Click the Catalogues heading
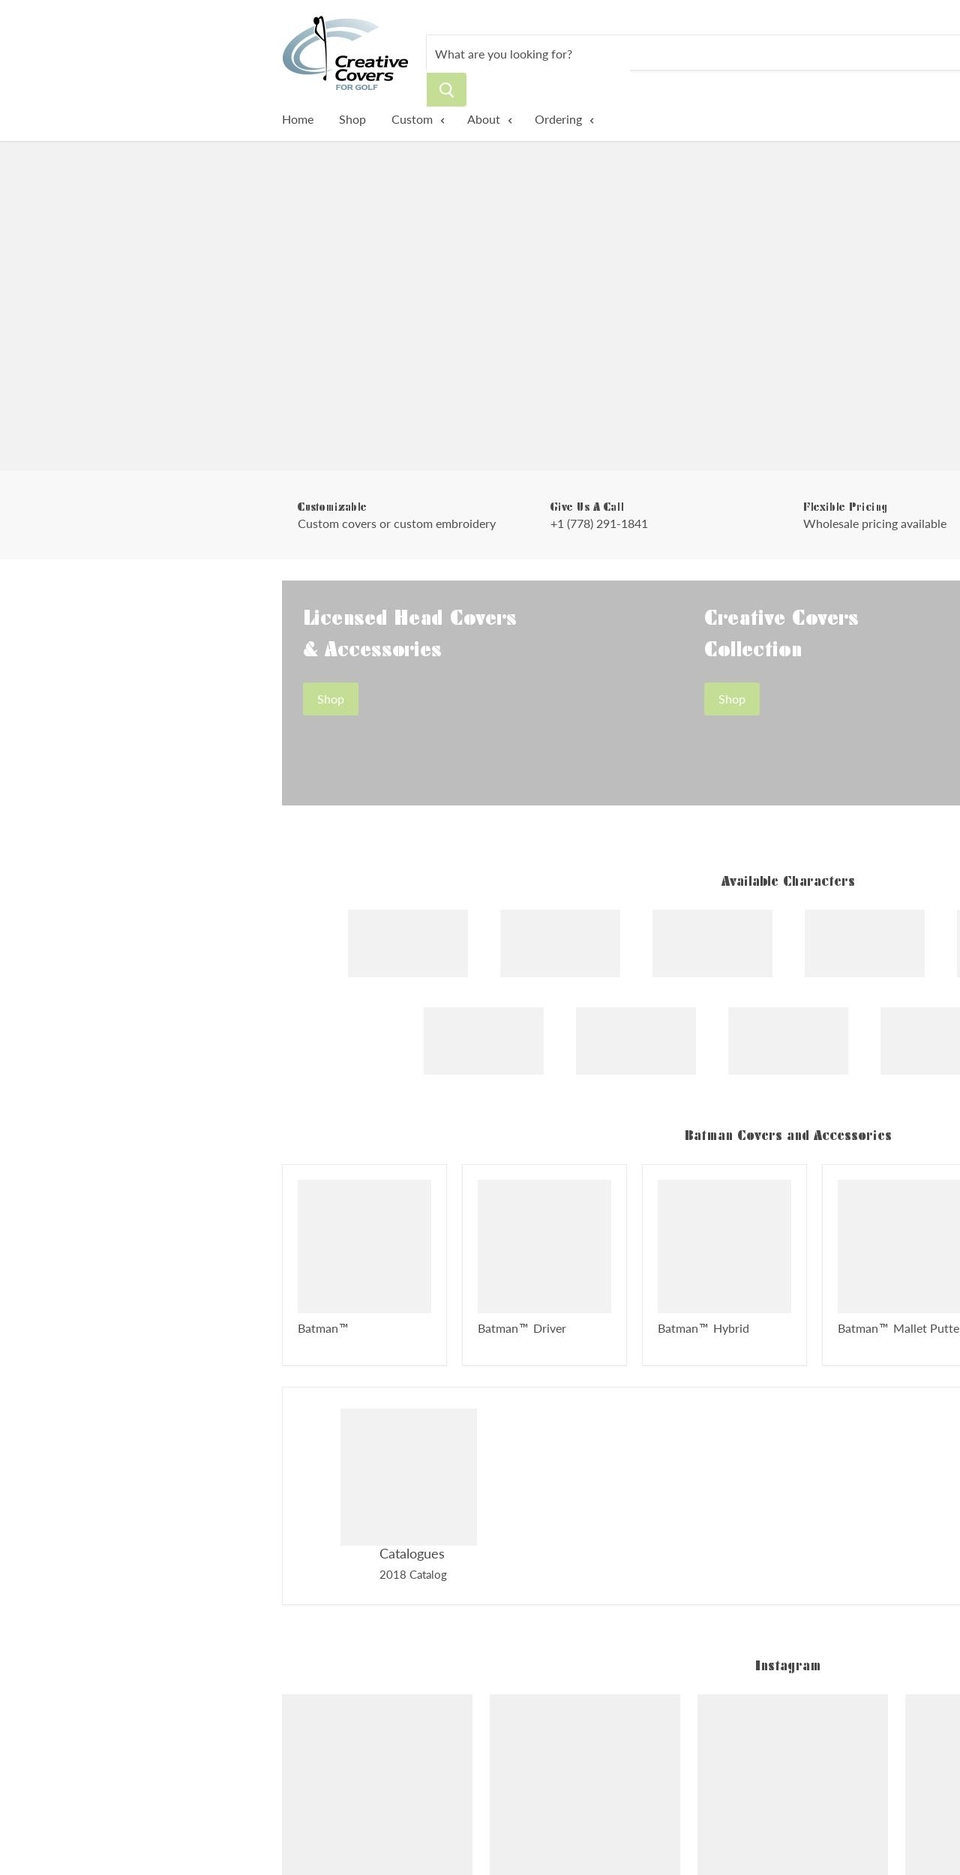 click(x=412, y=1554)
